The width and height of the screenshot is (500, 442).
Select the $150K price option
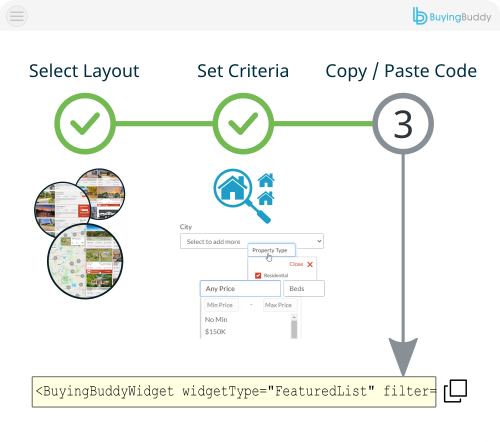[215, 332]
